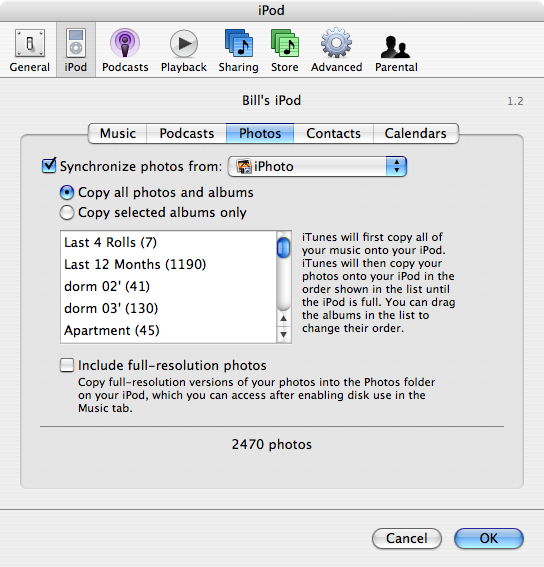This screenshot has width=544, height=567.
Task: Click the album list scroll down arrow
Action: 284,334
